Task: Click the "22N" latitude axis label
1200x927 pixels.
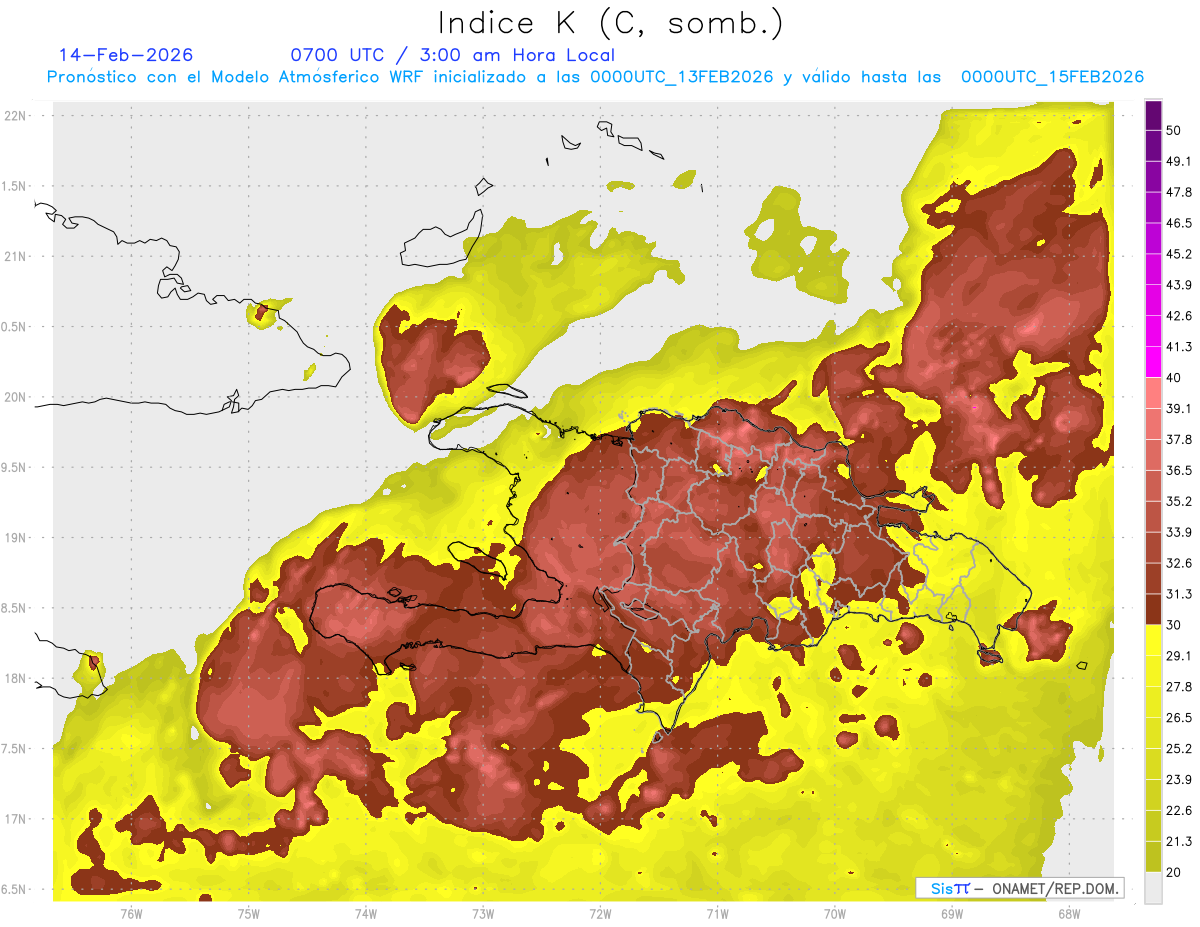Action: point(17,116)
